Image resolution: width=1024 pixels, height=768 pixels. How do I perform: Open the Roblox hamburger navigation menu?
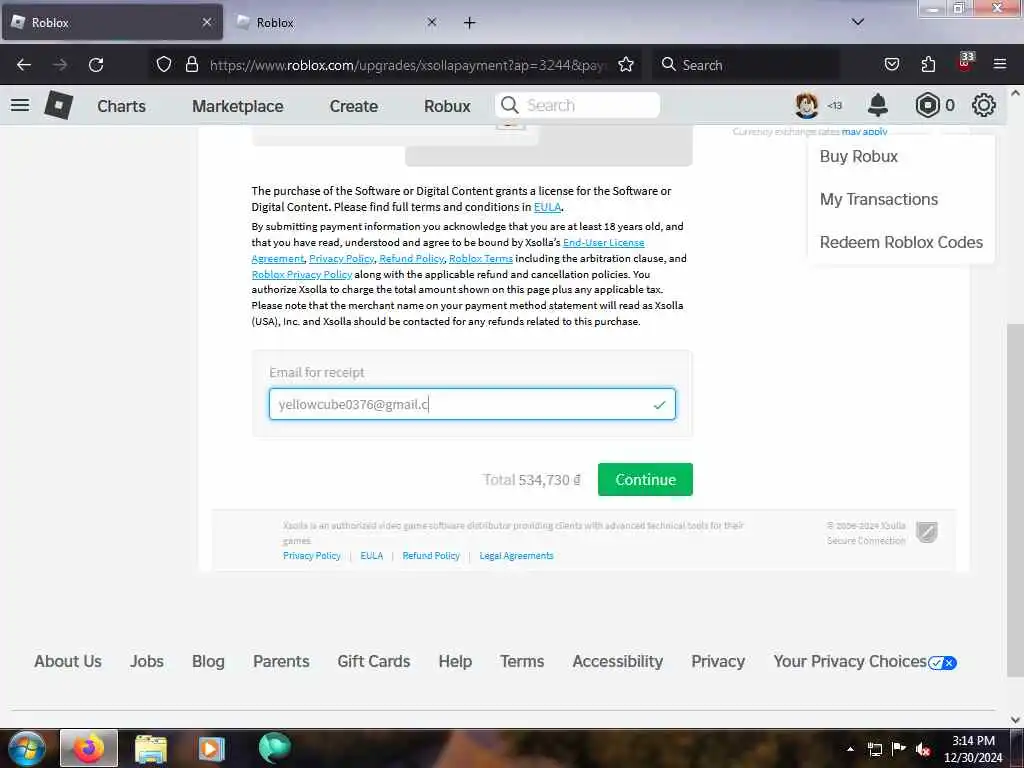pyautogui.click(x=20, y=105)
